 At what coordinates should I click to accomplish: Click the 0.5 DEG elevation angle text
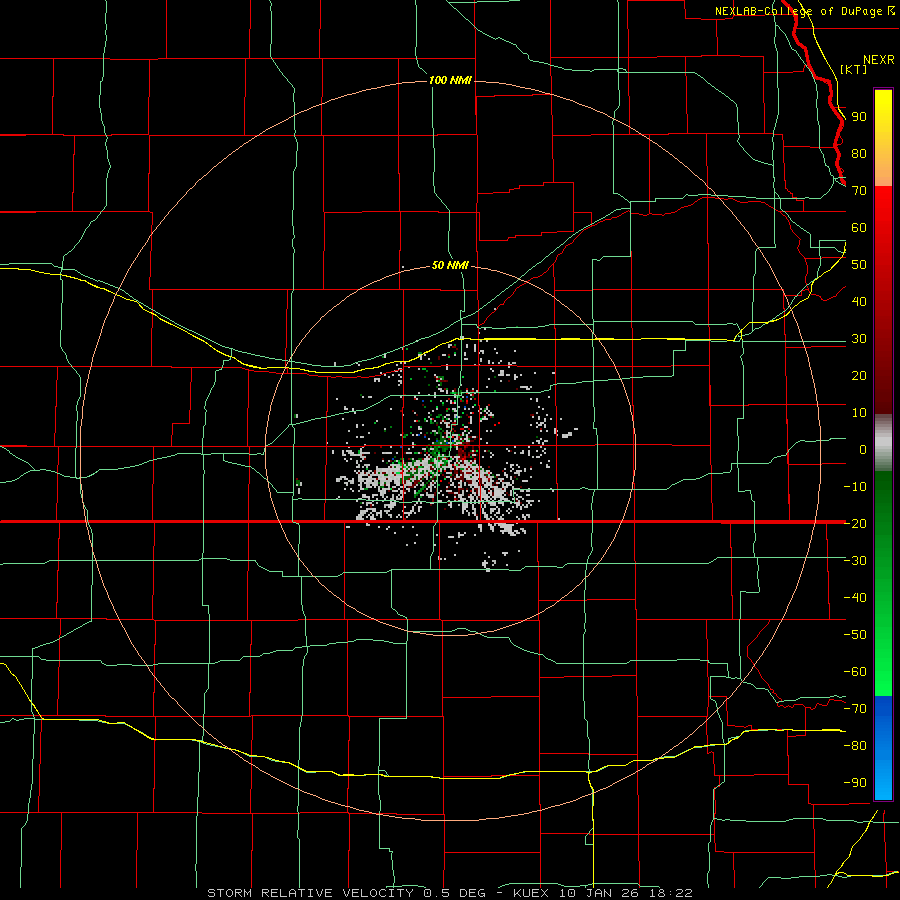click(455, 893)
